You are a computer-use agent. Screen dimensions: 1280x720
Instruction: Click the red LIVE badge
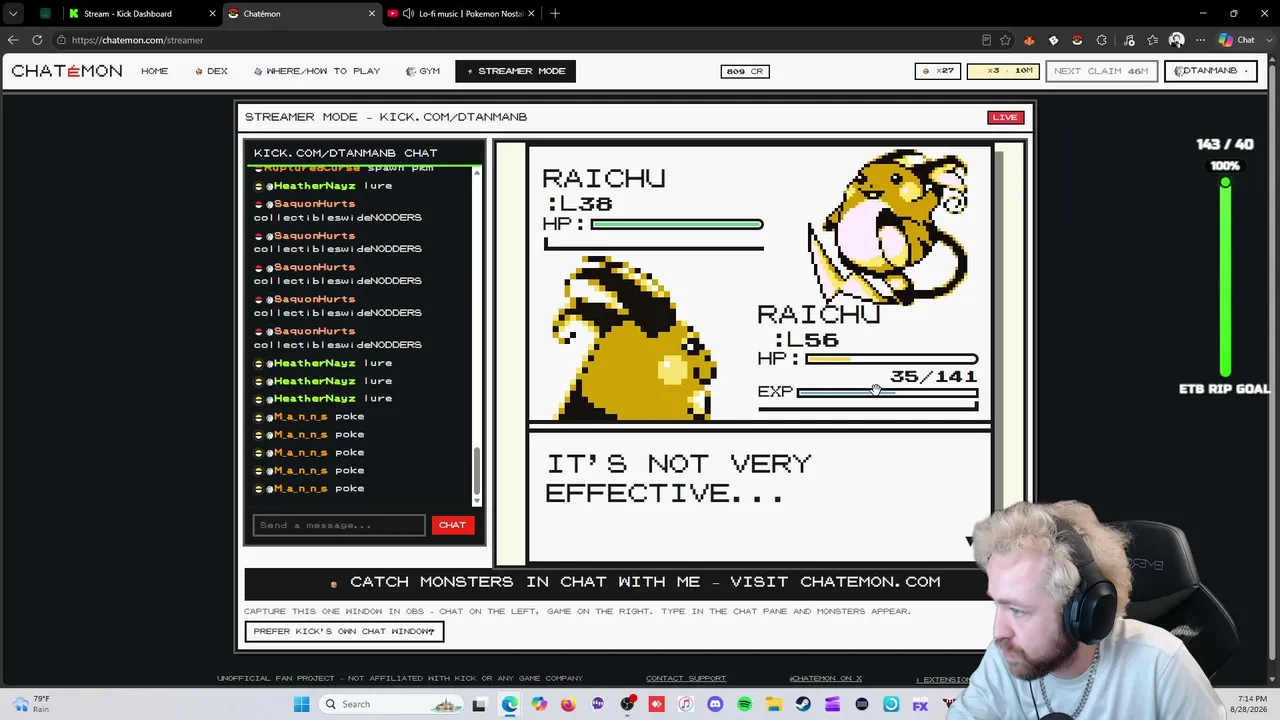(1005, 117)
